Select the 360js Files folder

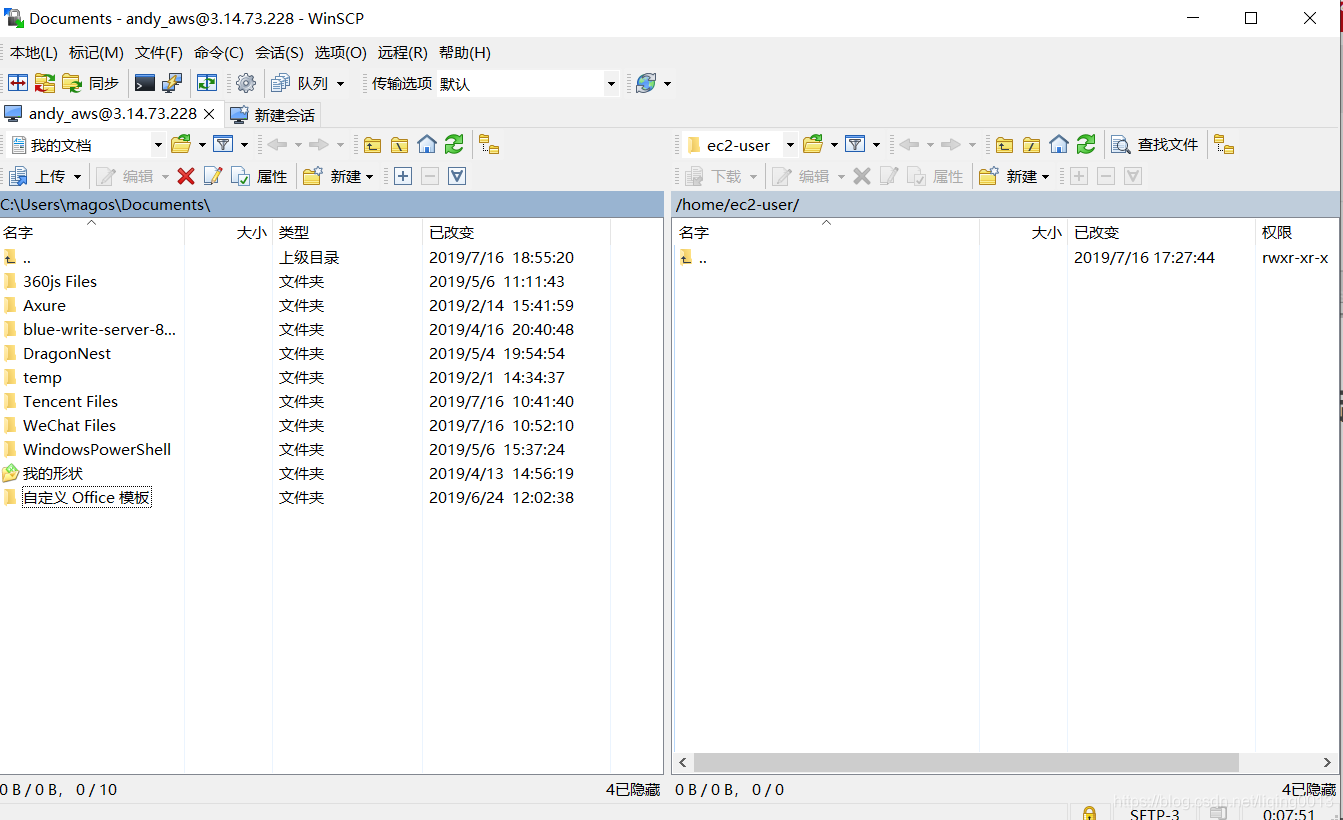point(60,281)
